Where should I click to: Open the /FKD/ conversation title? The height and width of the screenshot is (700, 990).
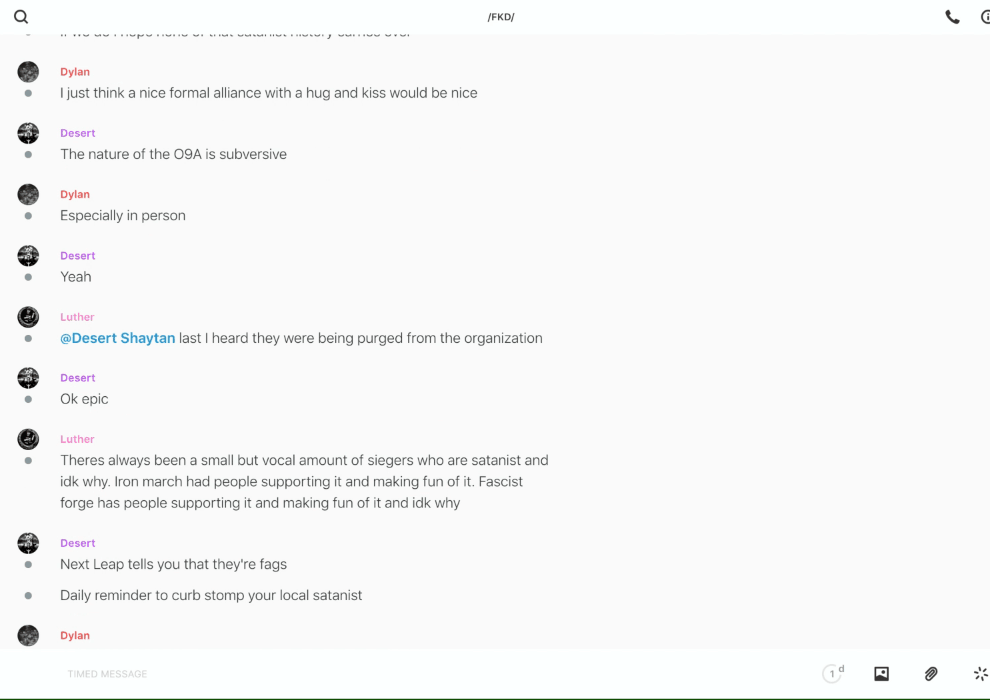tap(501, 17)
